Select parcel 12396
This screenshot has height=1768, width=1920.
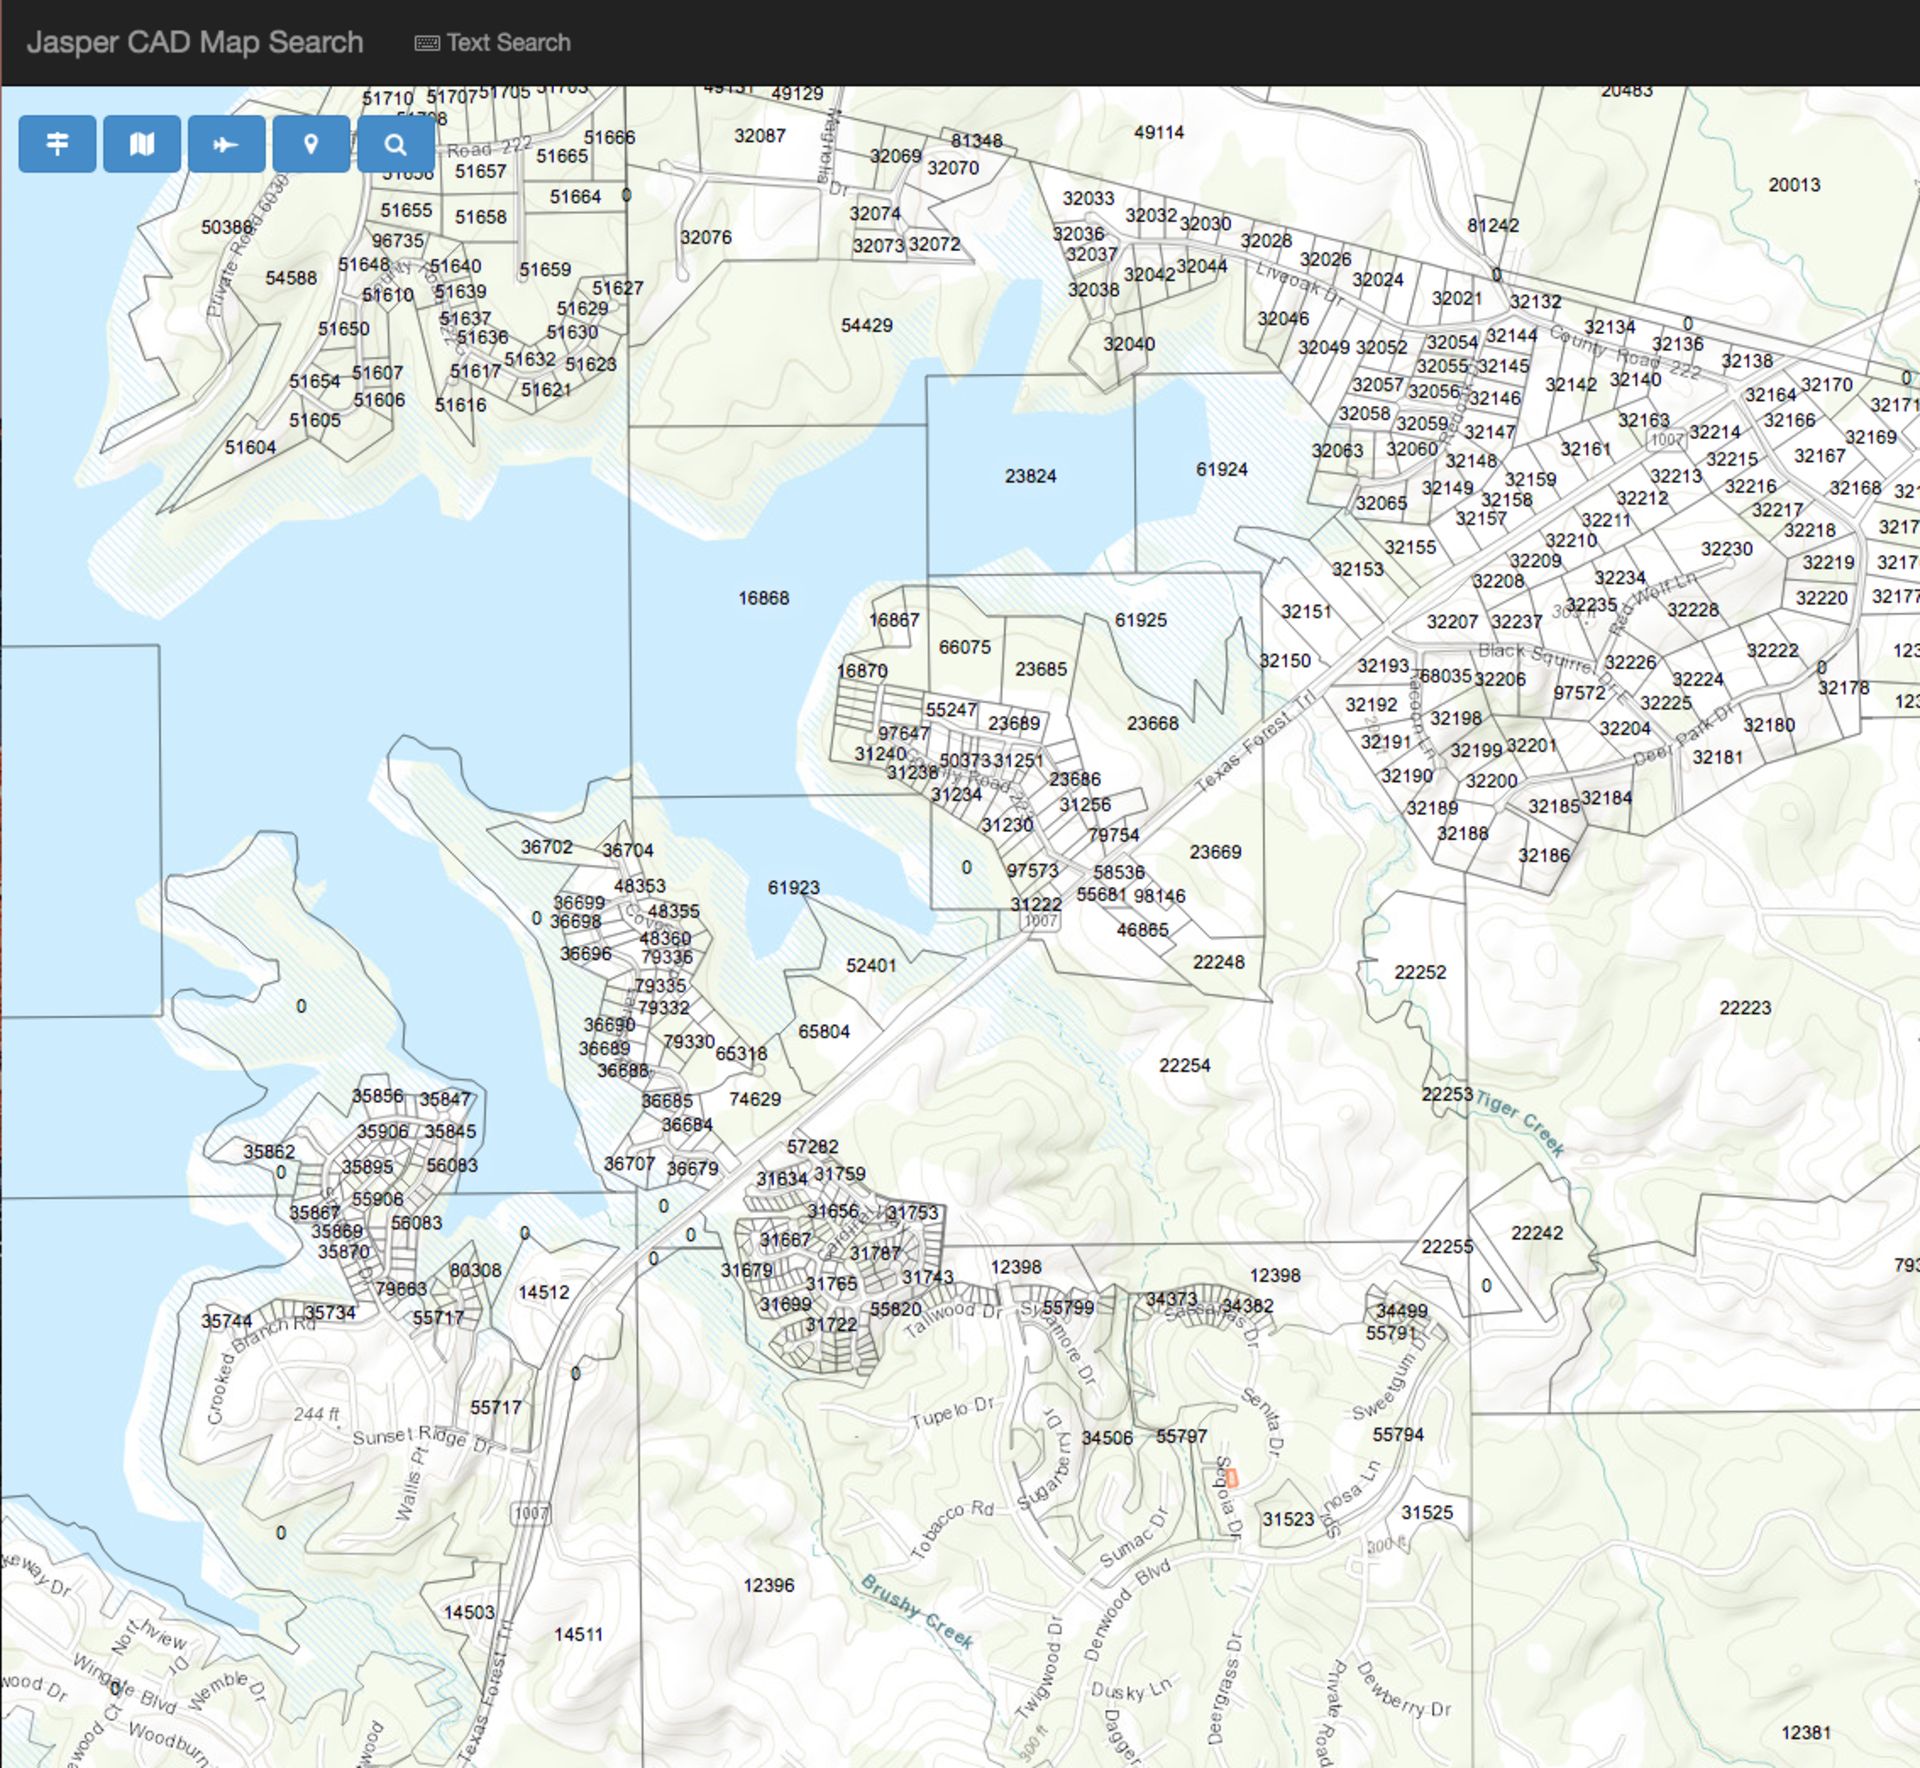click(x=769, y=1585)
